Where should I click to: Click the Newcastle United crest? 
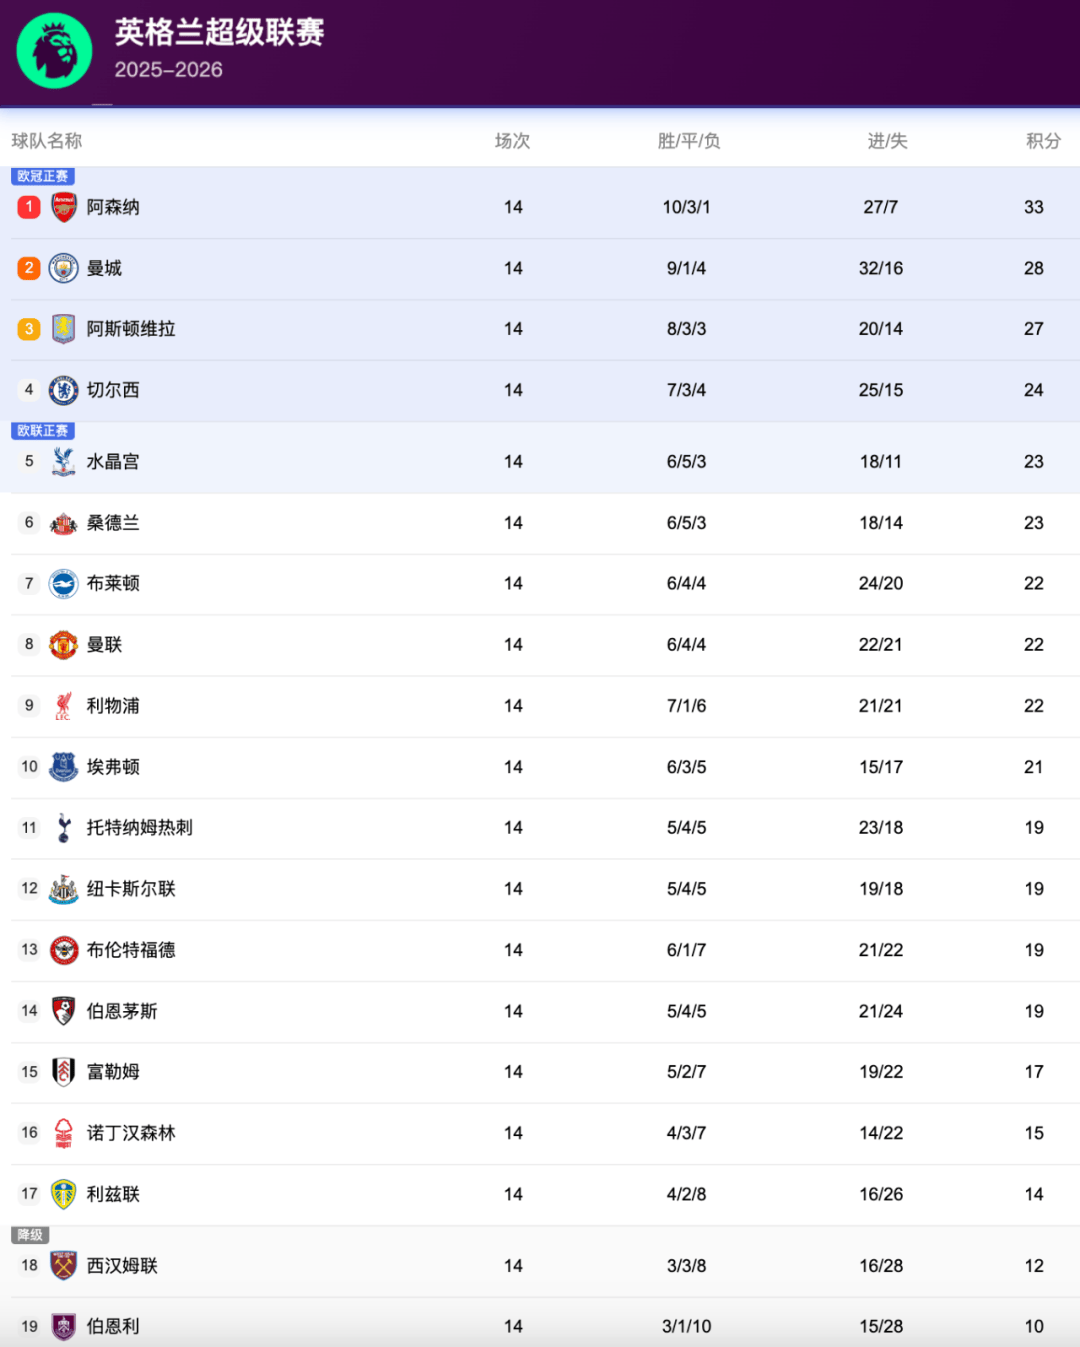pos(64,889)
